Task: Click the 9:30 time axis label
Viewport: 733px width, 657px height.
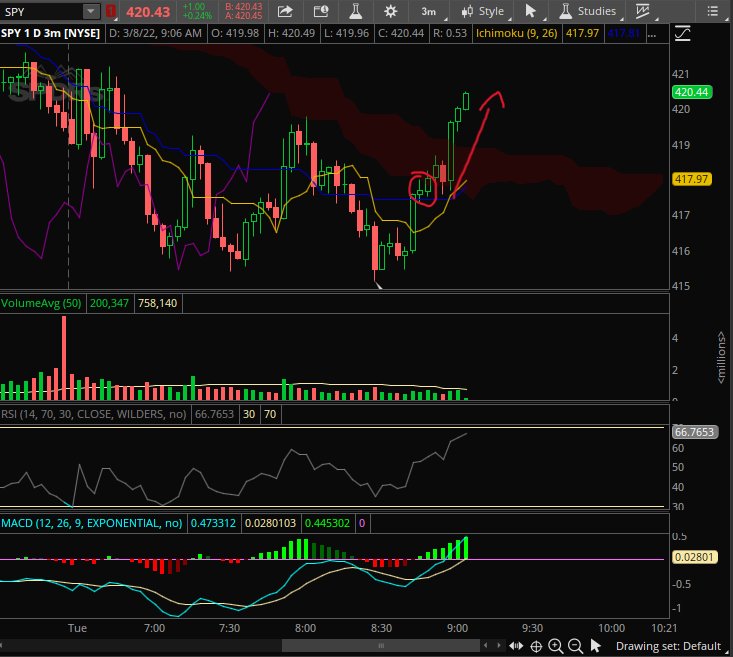Action: point(532,628)
